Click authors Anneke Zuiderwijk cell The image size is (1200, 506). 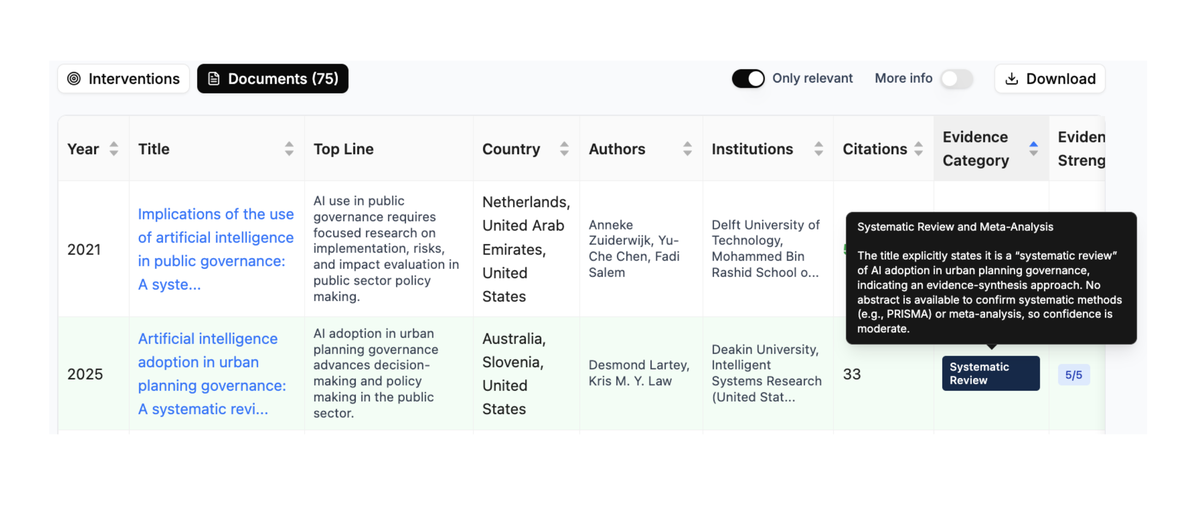[636, 248]
